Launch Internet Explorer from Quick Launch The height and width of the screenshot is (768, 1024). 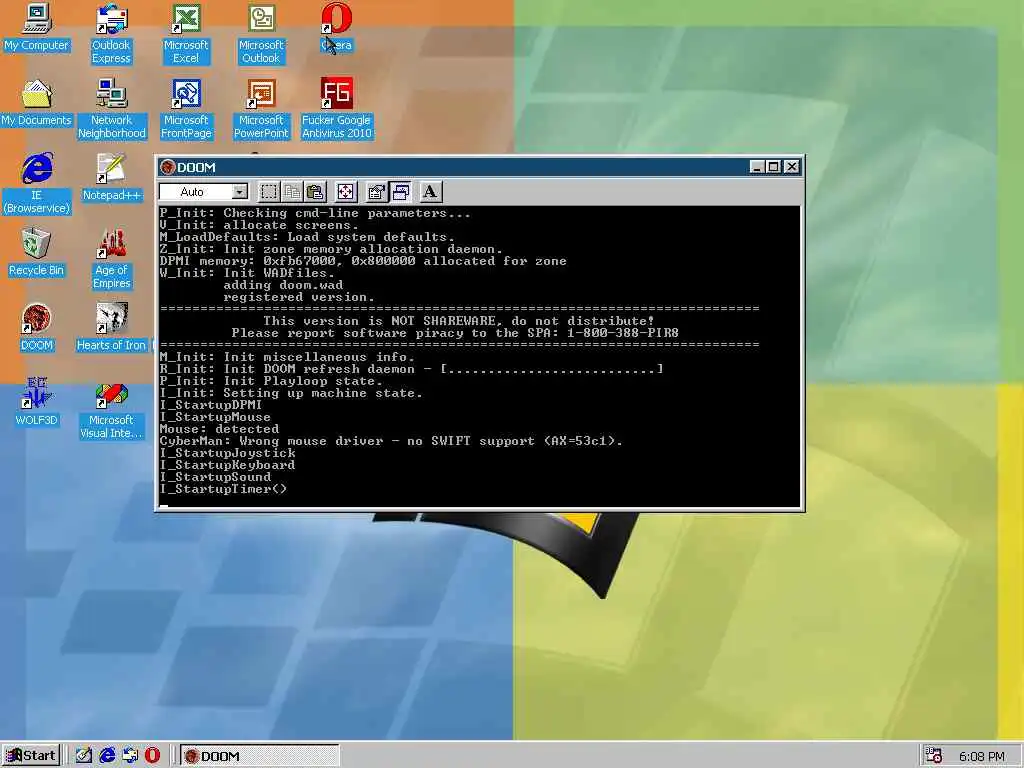point(107,756)
